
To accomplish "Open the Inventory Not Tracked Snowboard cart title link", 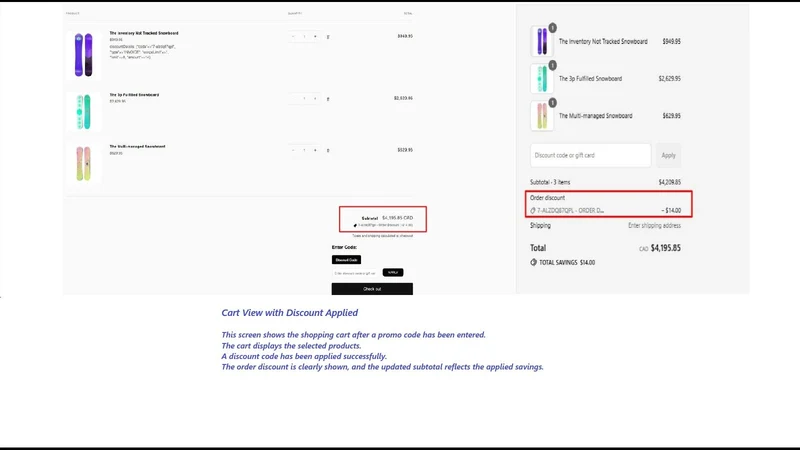I will pos(144,33).
